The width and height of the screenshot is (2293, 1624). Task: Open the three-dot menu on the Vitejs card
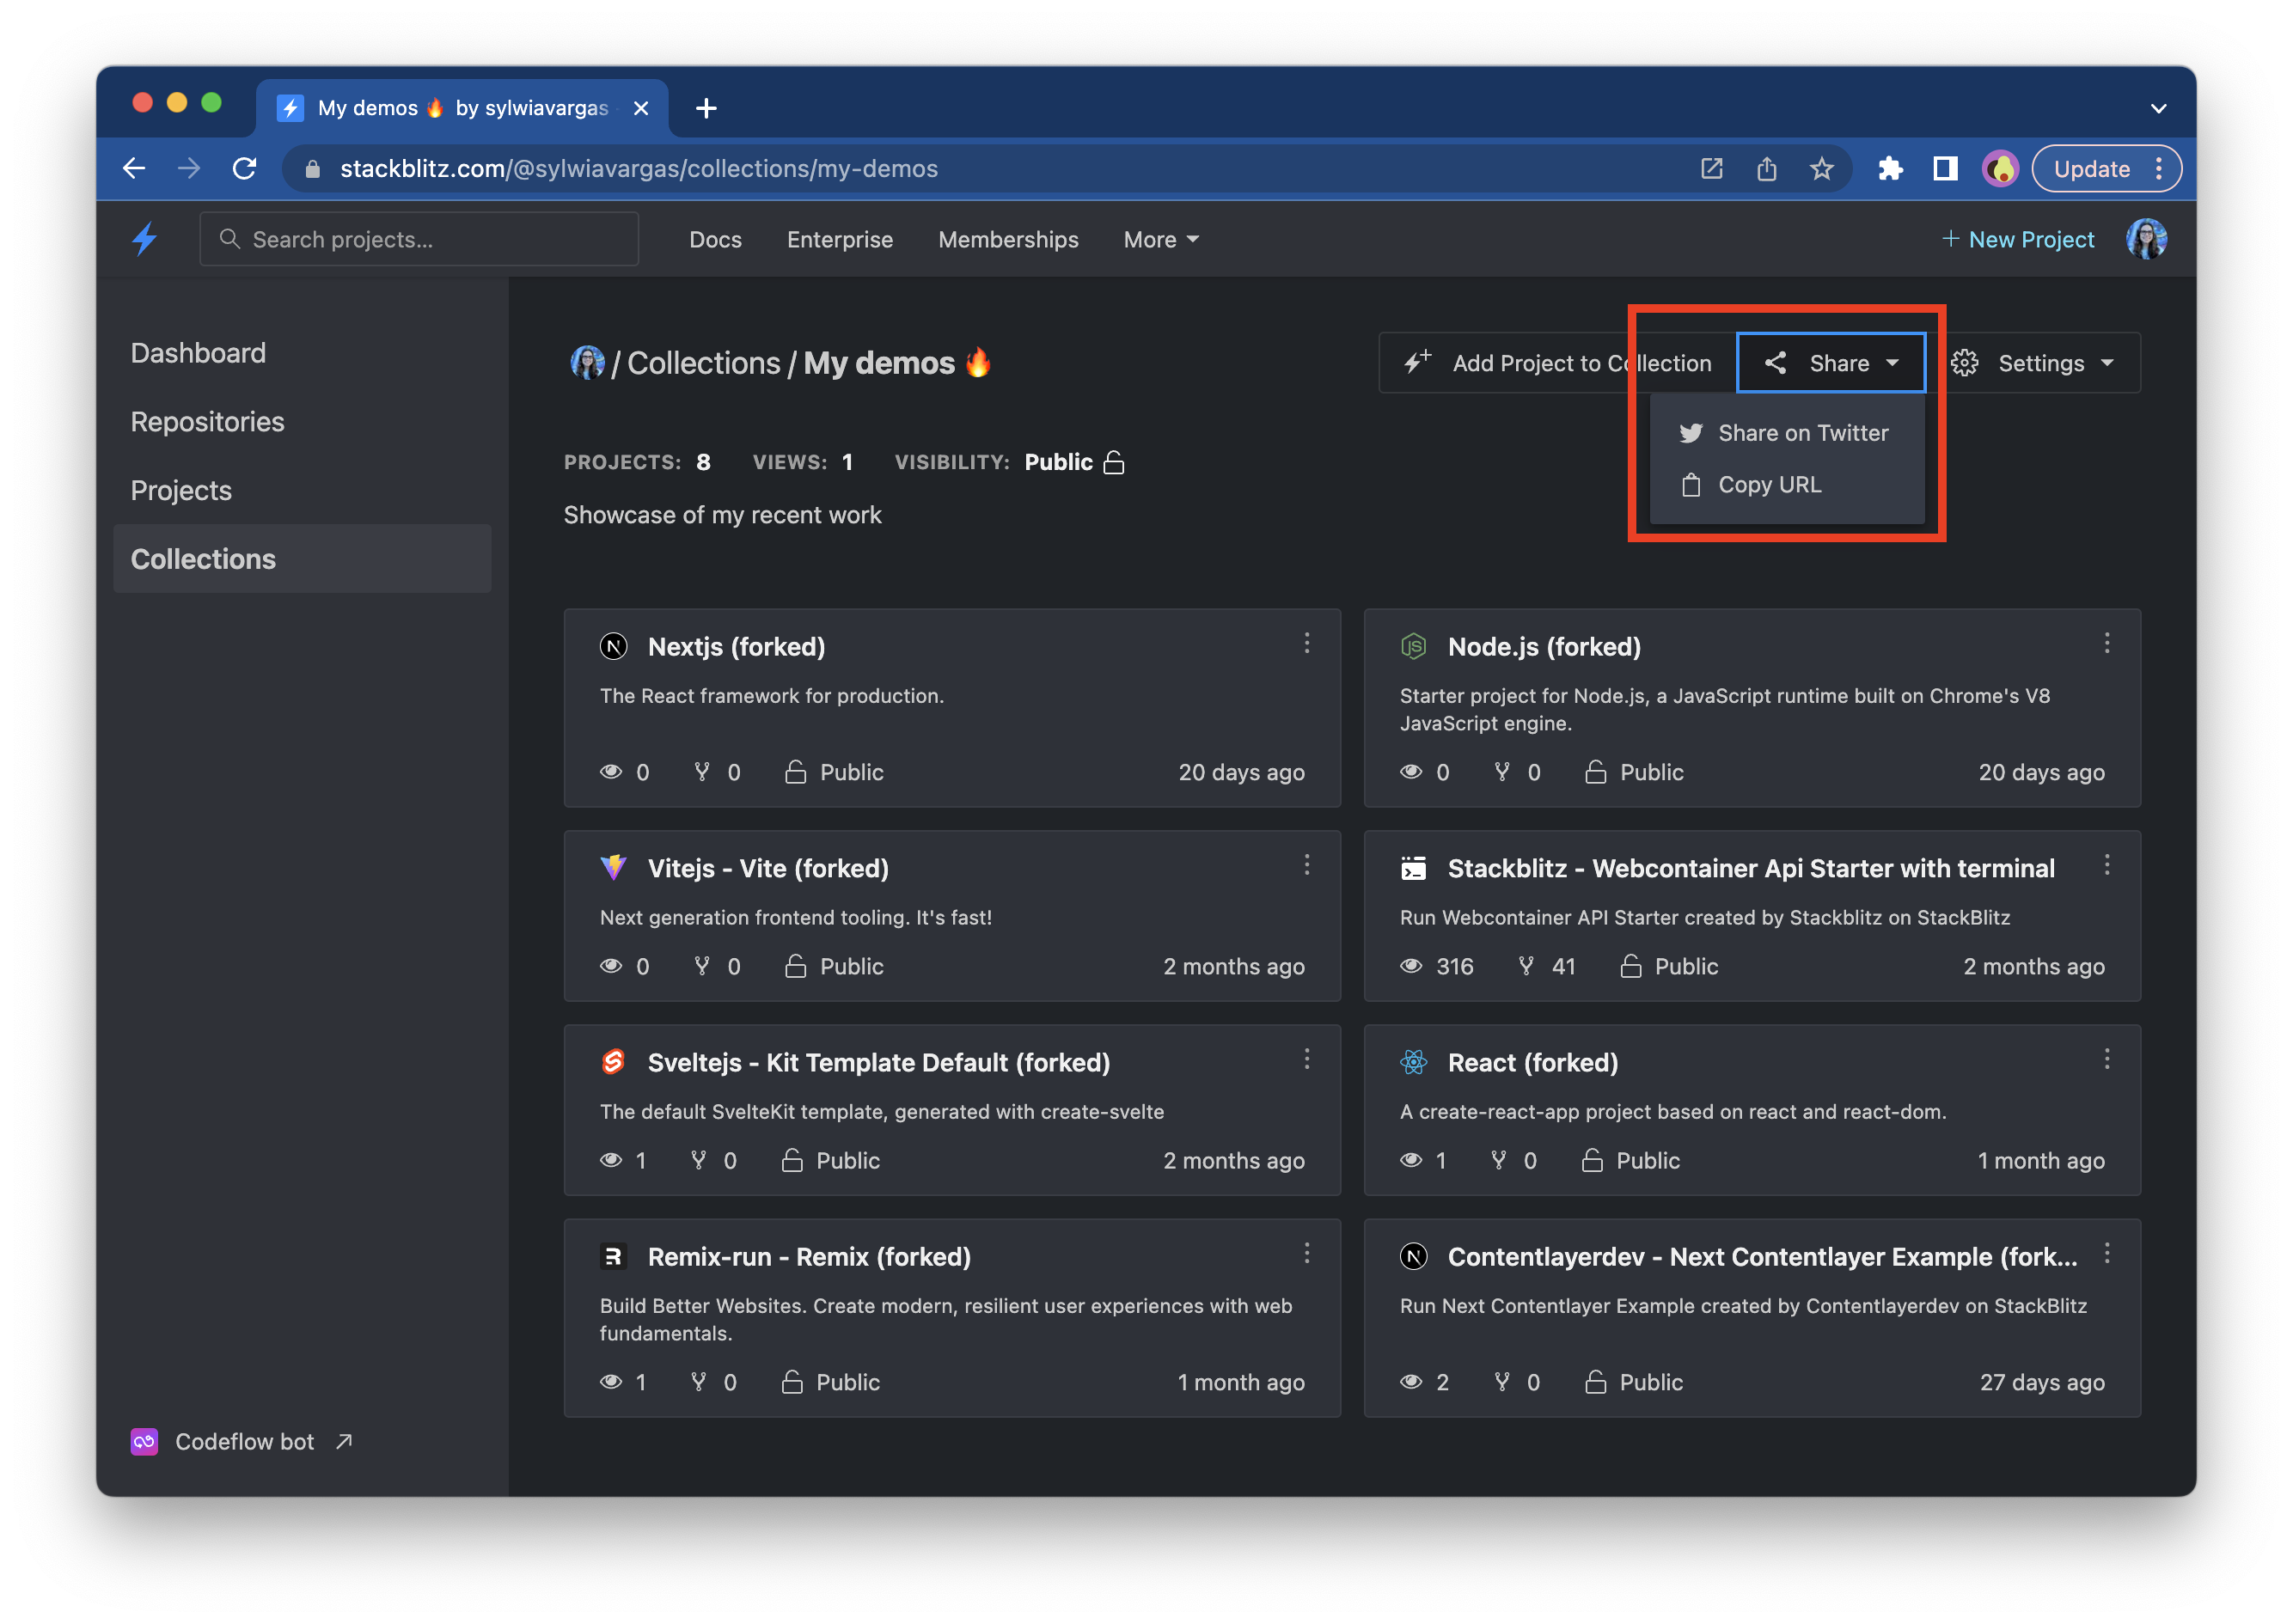click(1306, 865)
